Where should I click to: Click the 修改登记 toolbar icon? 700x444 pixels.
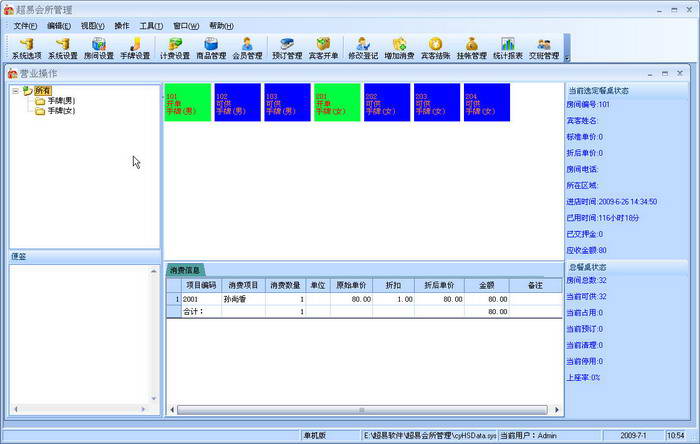[363, 48]
